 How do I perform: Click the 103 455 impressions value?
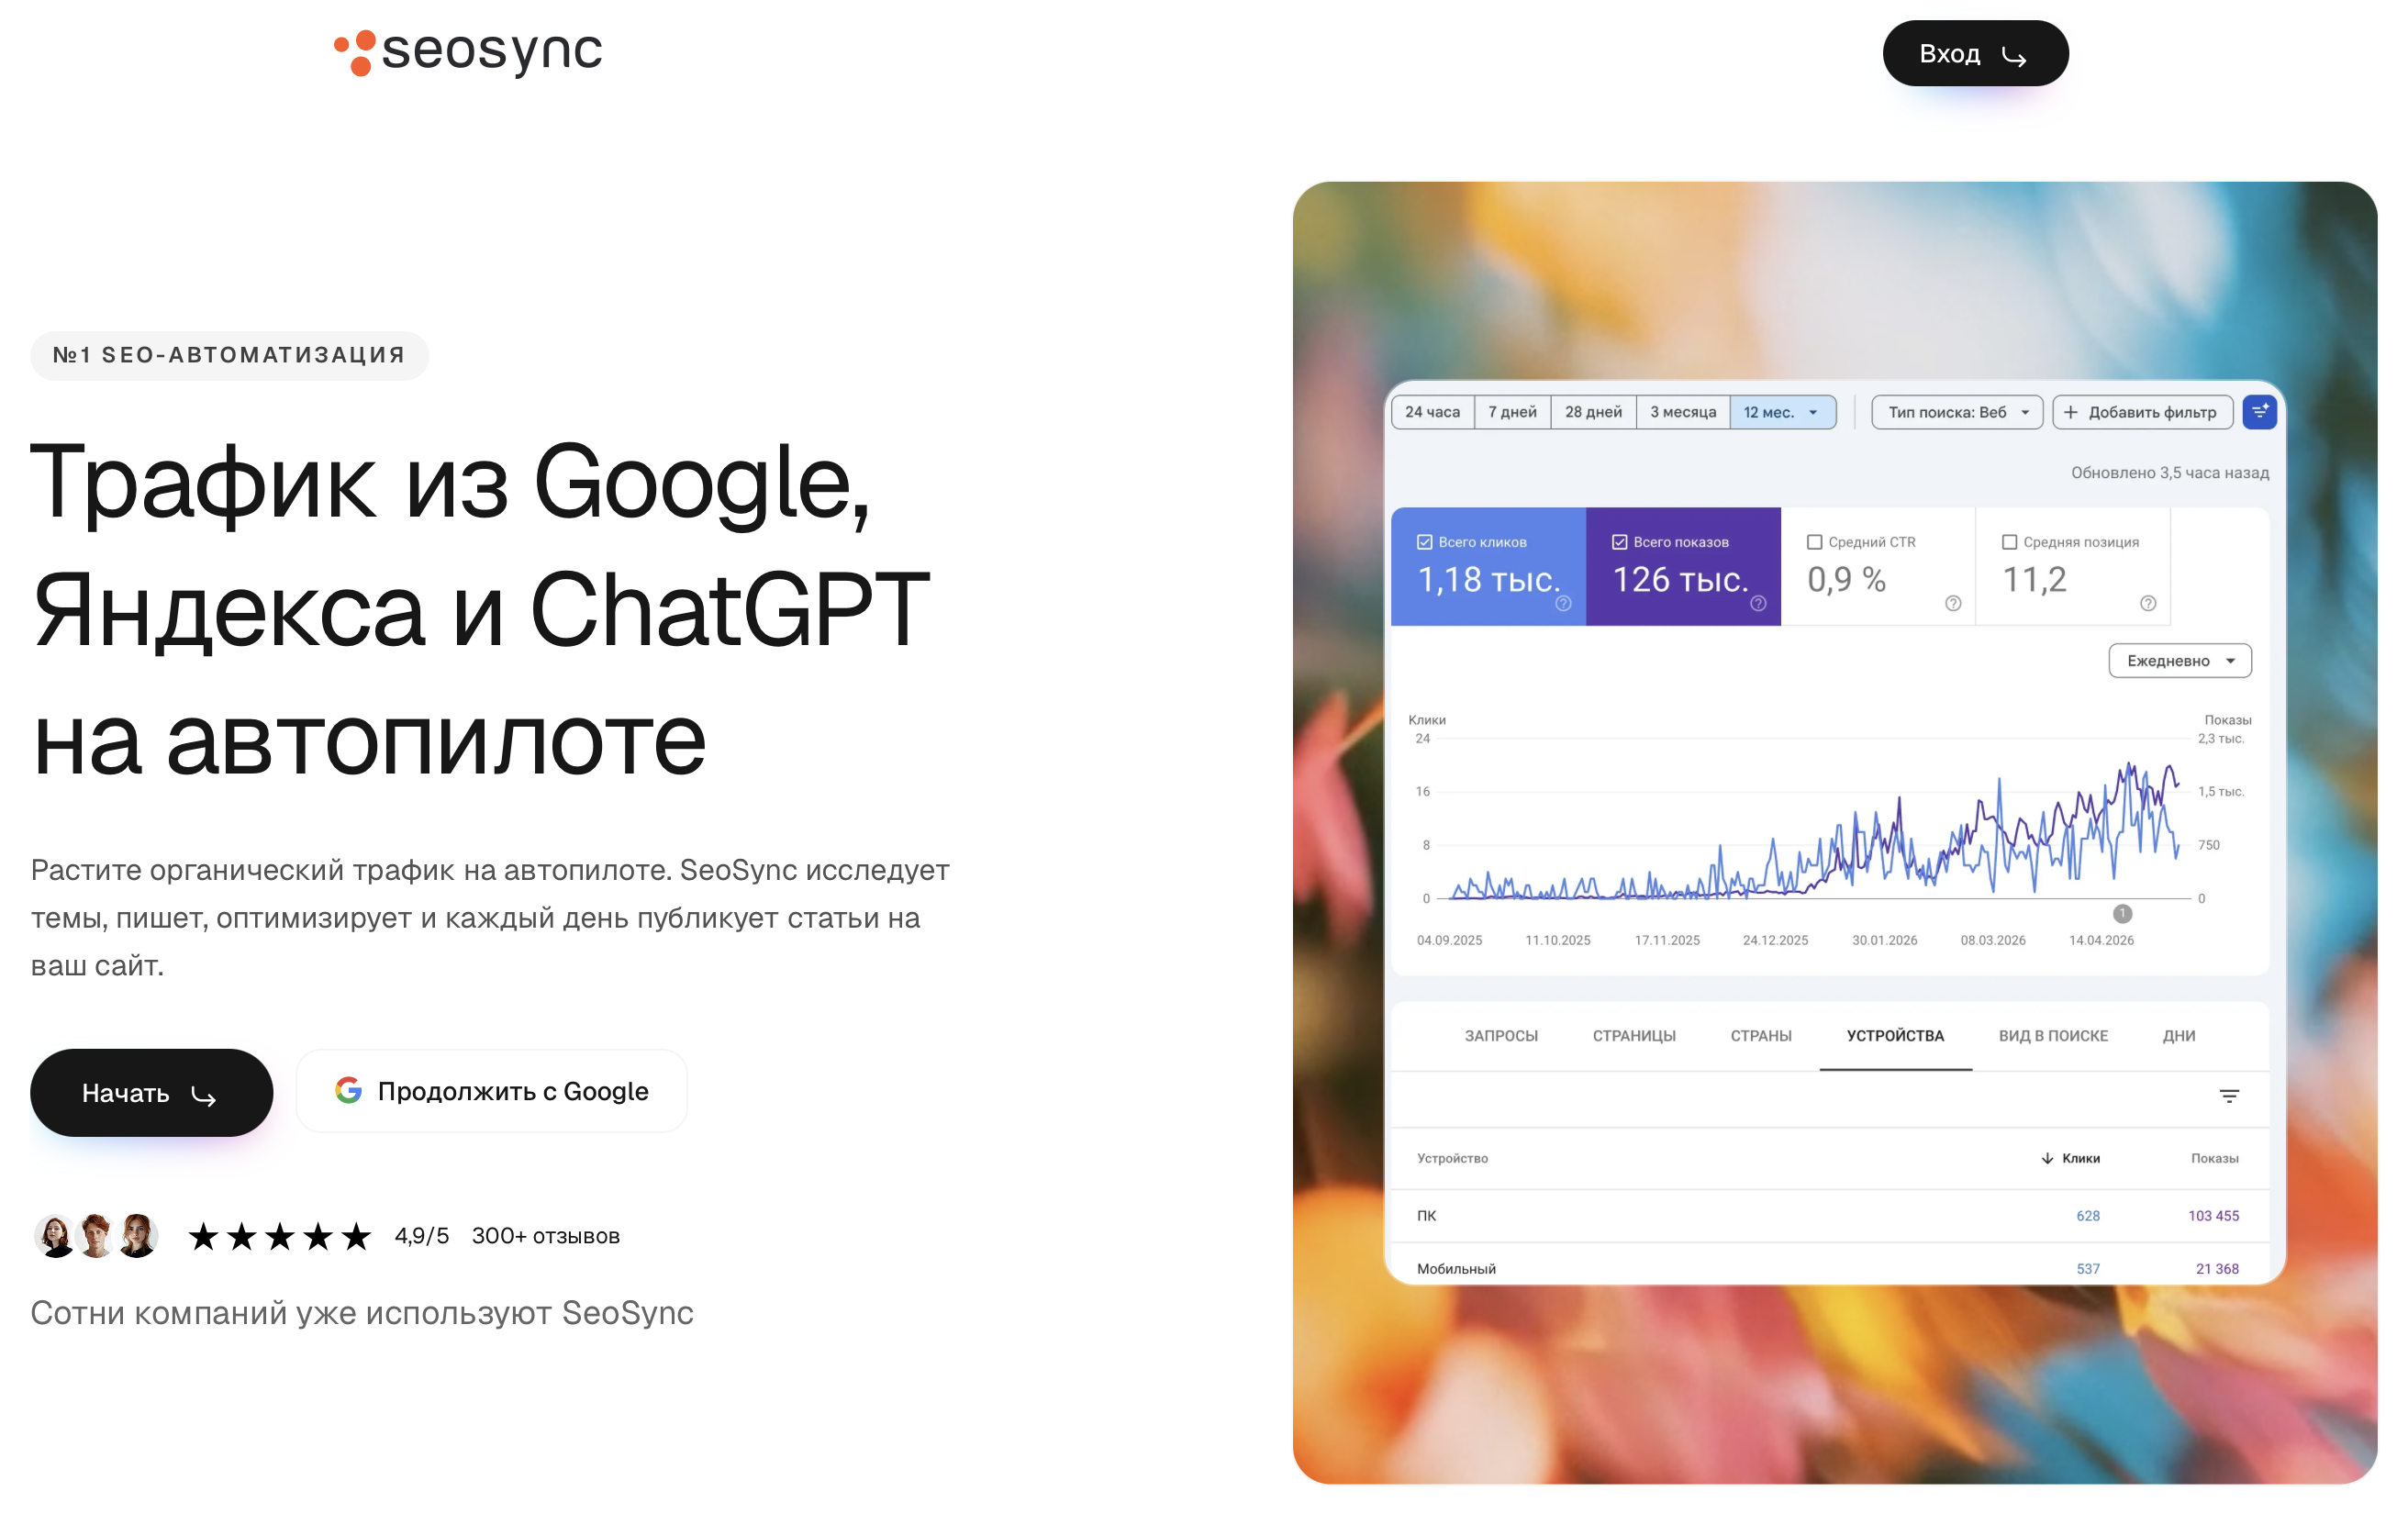pyautogui.click(x=2213, y=1216)
